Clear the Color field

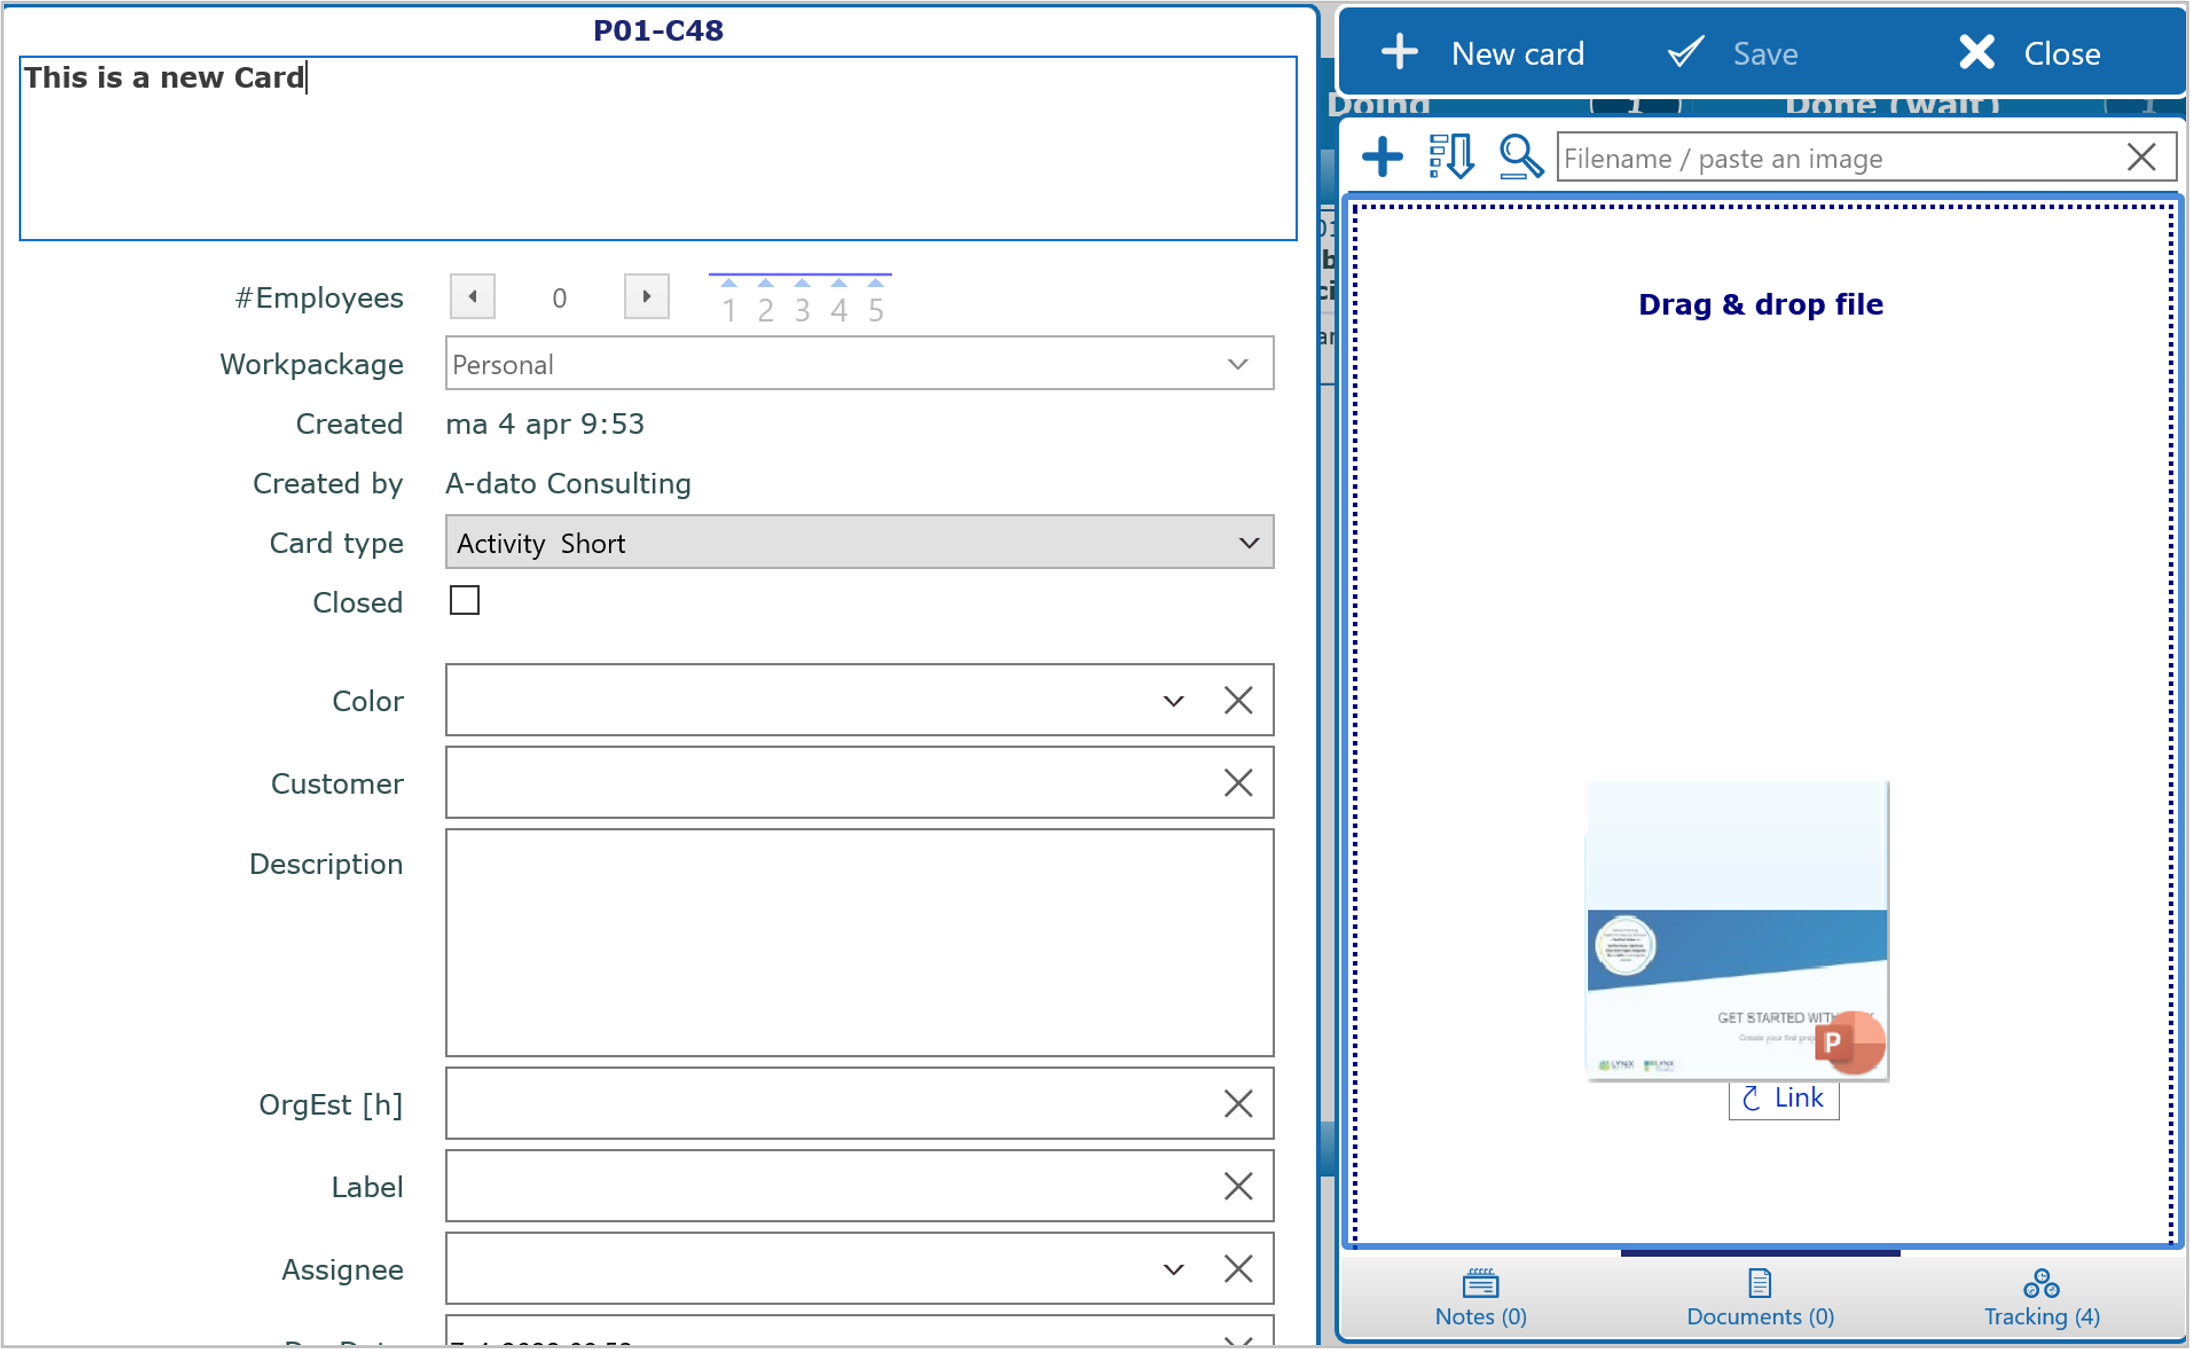coord(1238,700)
